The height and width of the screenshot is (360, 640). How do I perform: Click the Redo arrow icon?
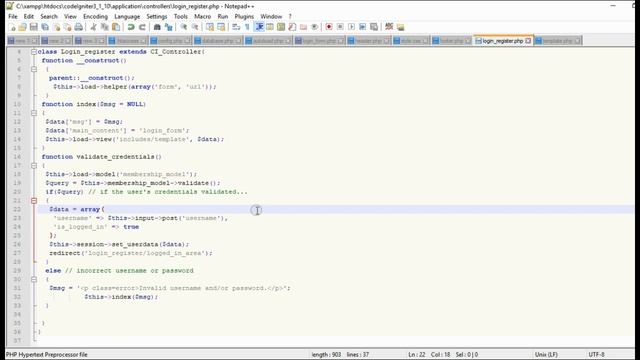click(142, 27)
